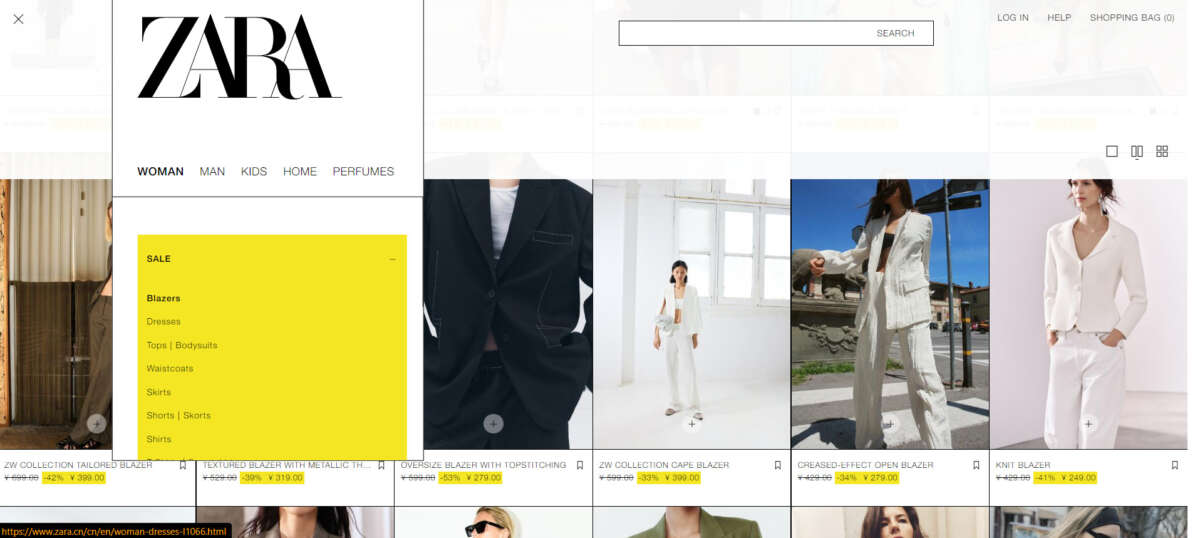This screenshot has height=538, width=1200.
Task: Open Dresses in the sale menu
Action: pos(164,322)
